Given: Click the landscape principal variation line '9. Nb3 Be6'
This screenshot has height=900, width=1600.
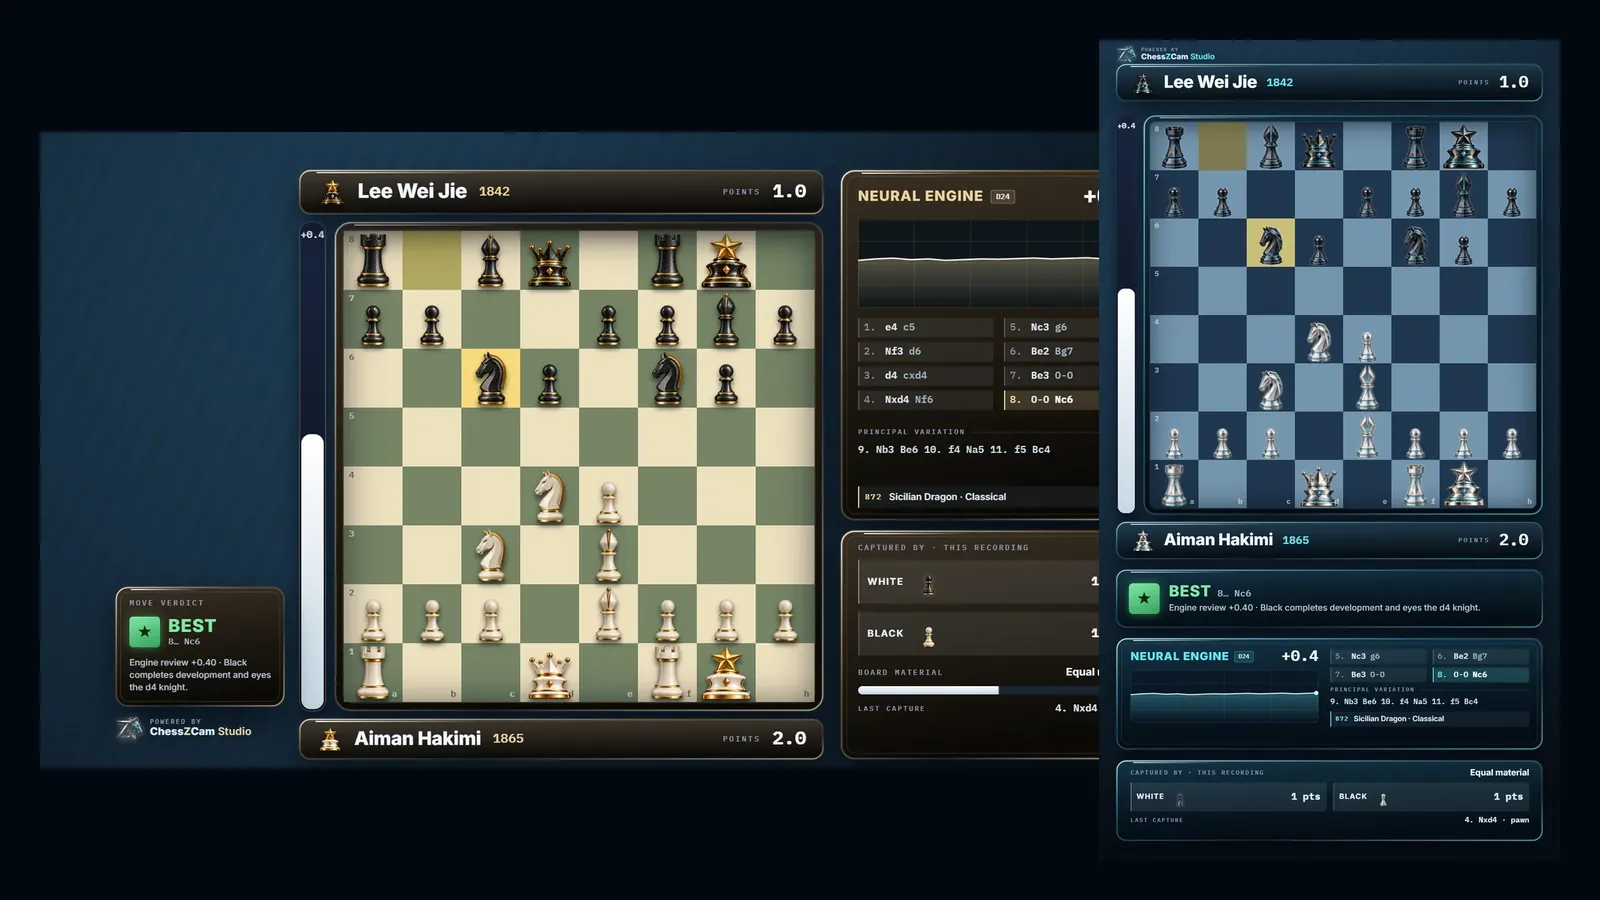Looking at the screenshot, I should click(x=954, y=450).
